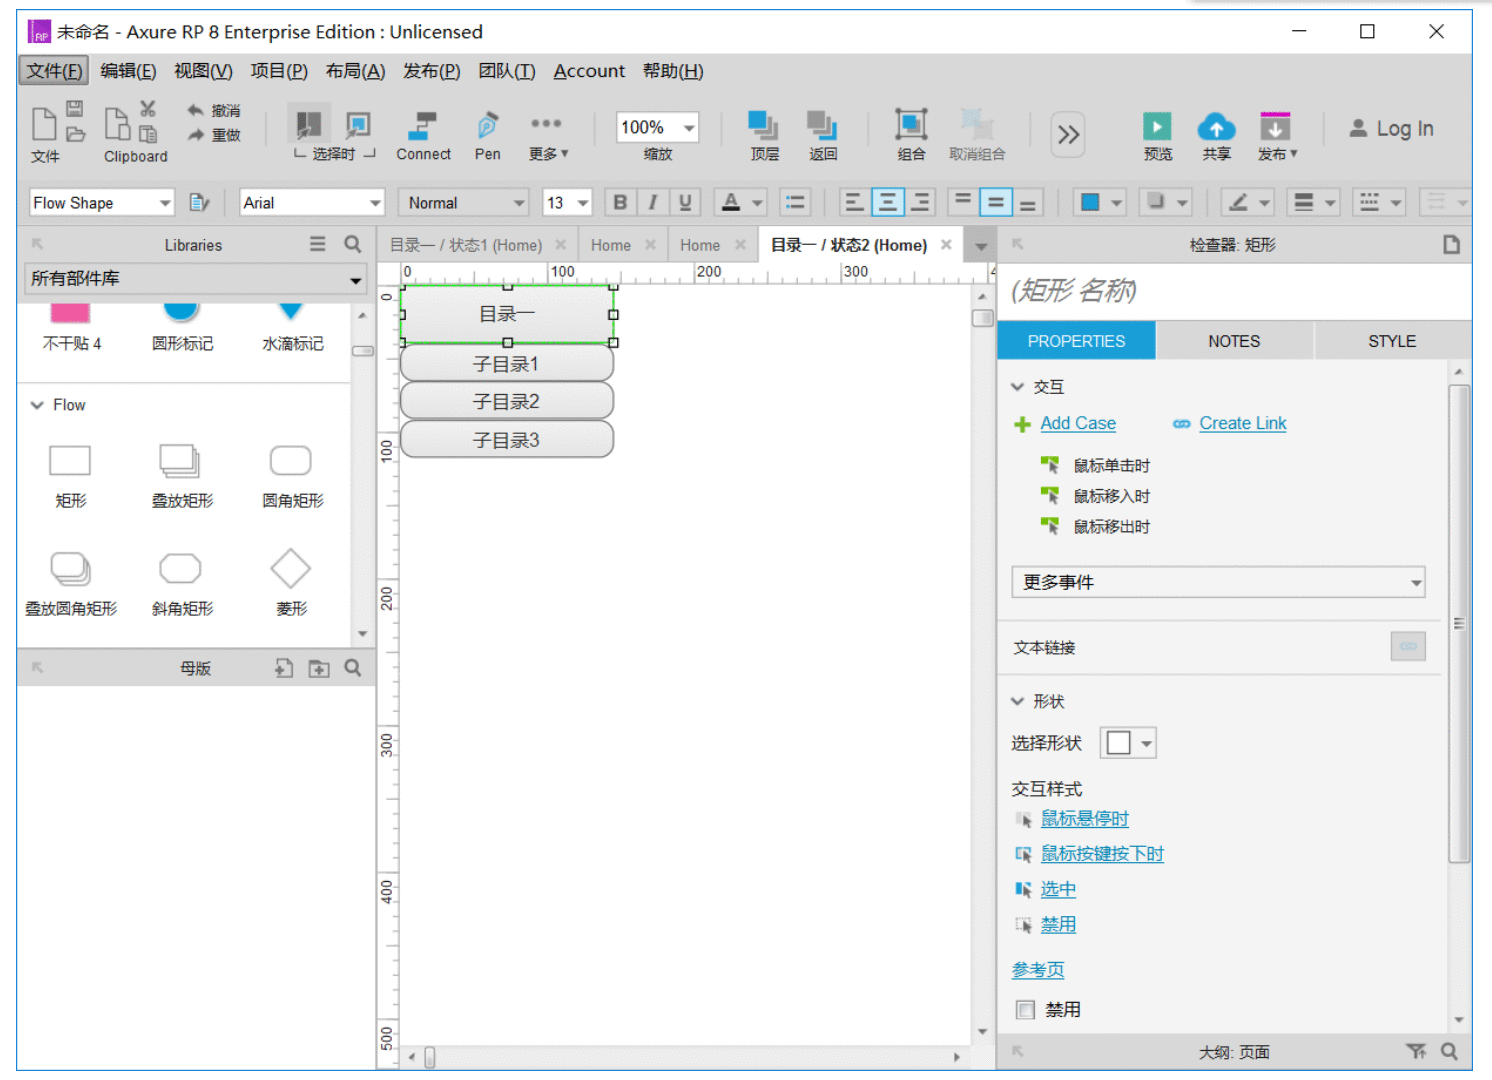This screenshot has width=1492, height=1080.
Task: Toggle italic formatting
Action: coord(652,202)
